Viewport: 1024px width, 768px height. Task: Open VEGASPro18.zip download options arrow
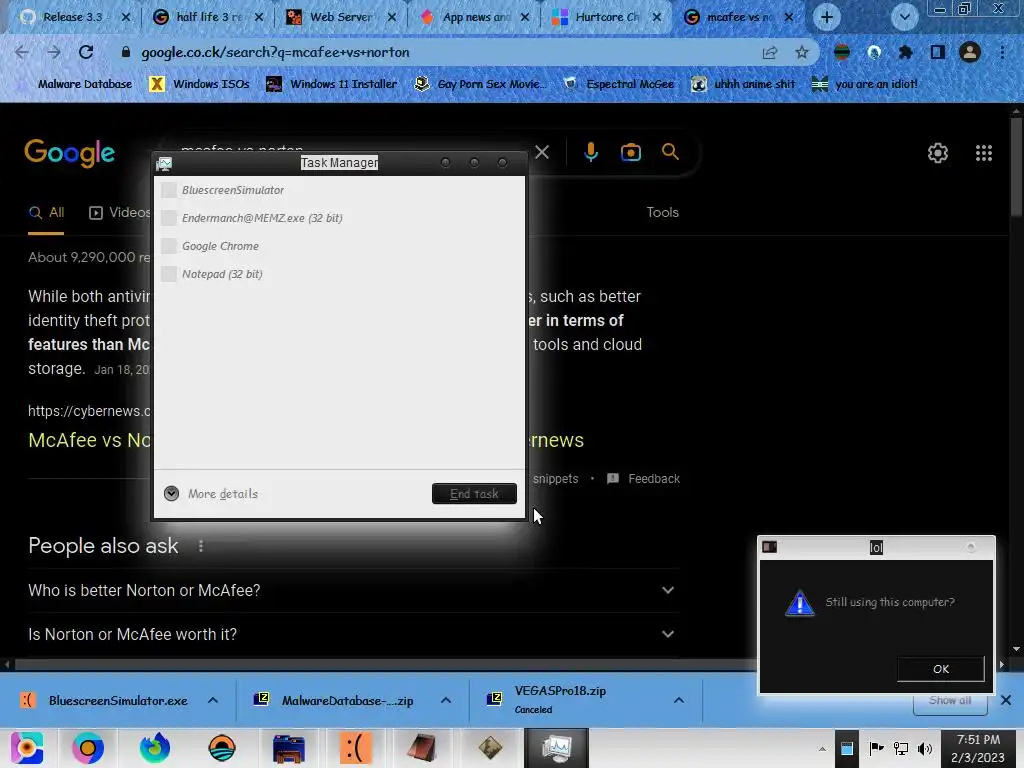(x=679, y=700)
